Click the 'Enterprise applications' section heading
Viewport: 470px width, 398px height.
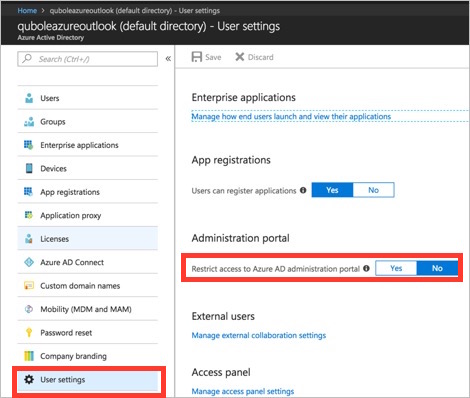[243, 97]
